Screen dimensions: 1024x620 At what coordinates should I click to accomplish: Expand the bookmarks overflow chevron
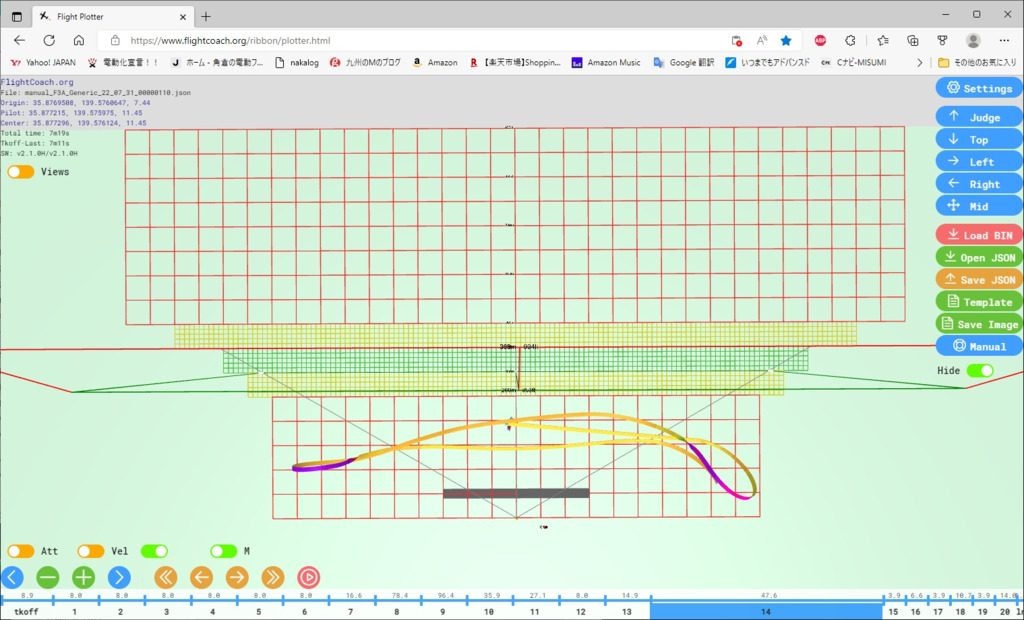tap(920, 63)
